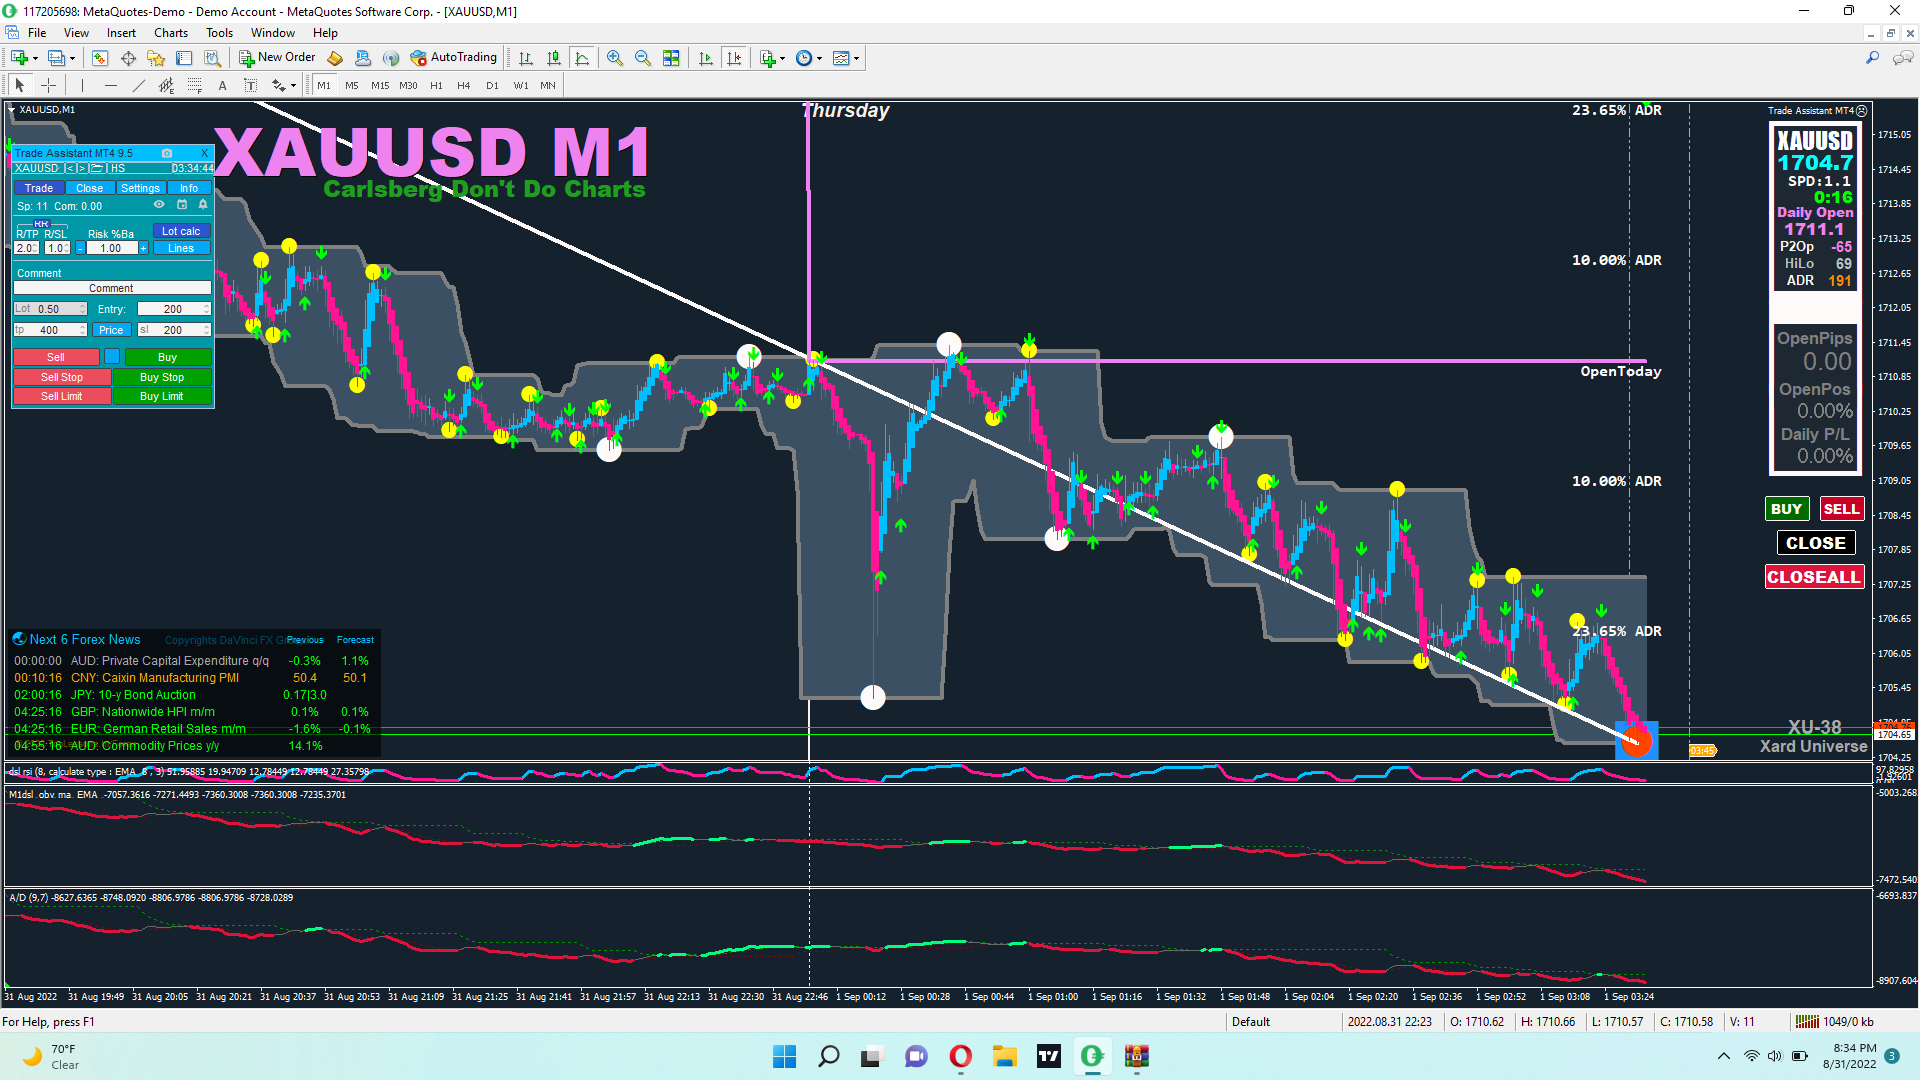Click the camera icon in Trade Assistant

(167, 153)
